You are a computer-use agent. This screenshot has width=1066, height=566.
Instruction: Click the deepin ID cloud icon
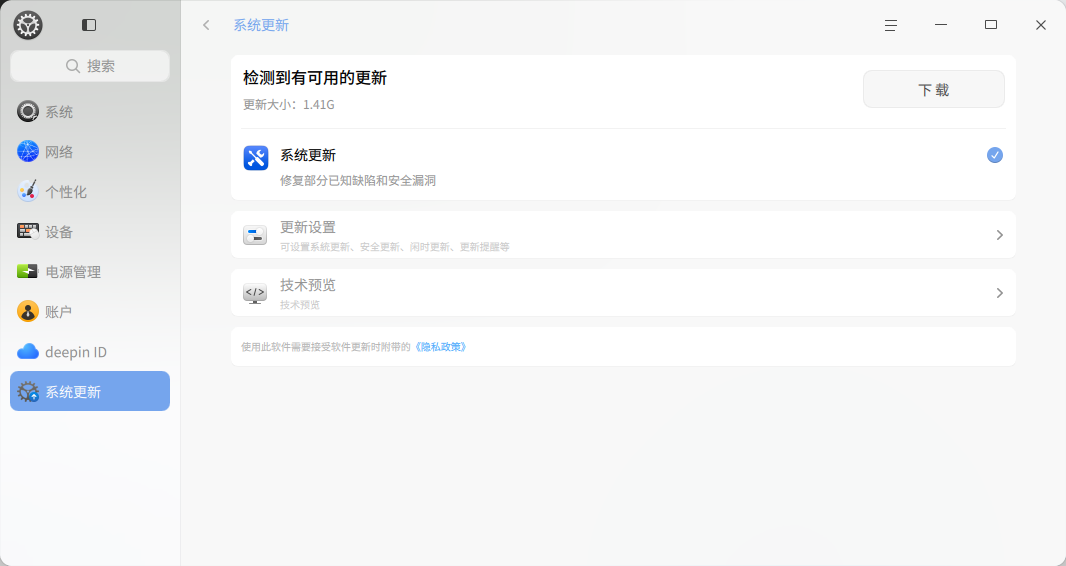(28, 351)
